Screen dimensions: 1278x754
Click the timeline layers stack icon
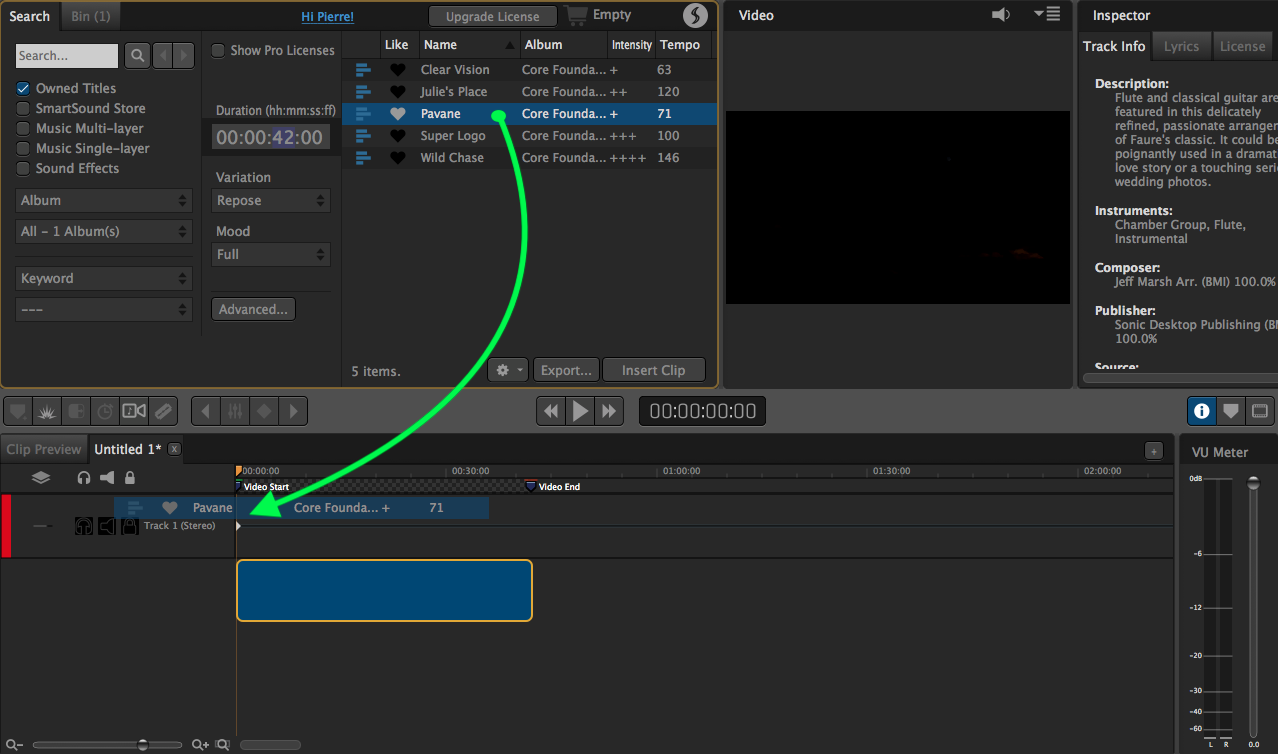tap(41, 478)
